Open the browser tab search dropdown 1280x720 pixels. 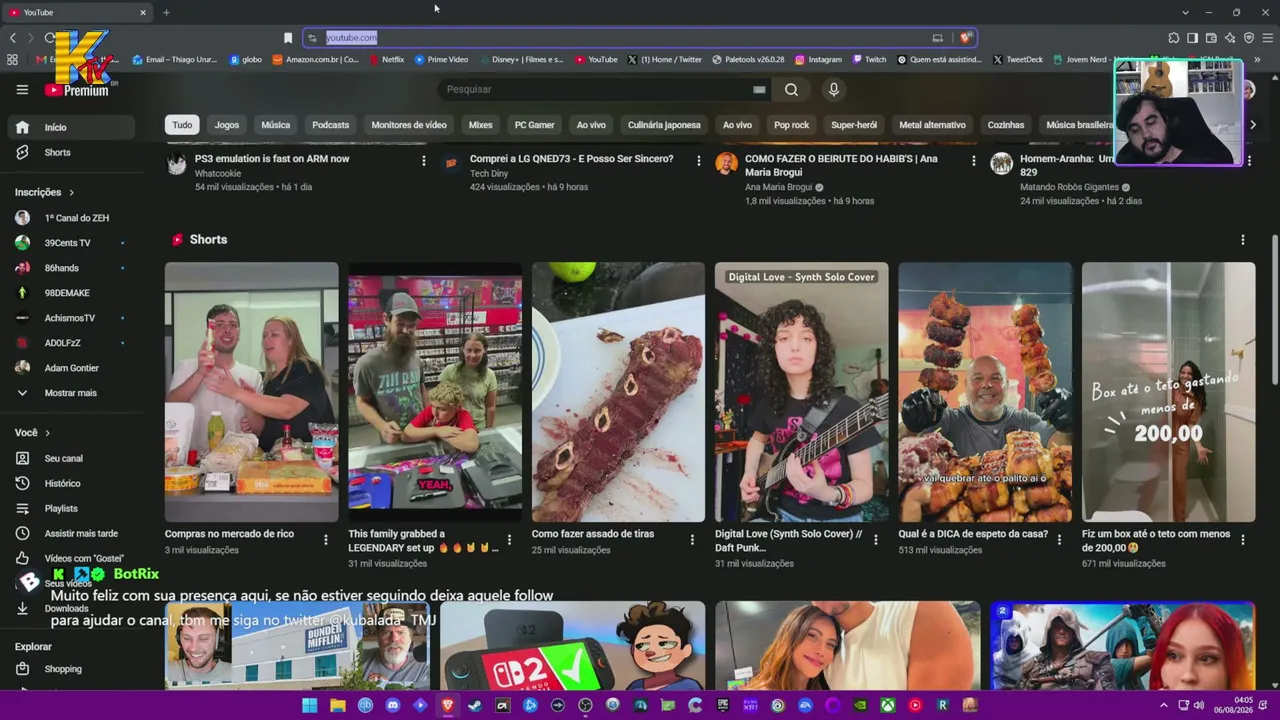[x=1185, y=12]
